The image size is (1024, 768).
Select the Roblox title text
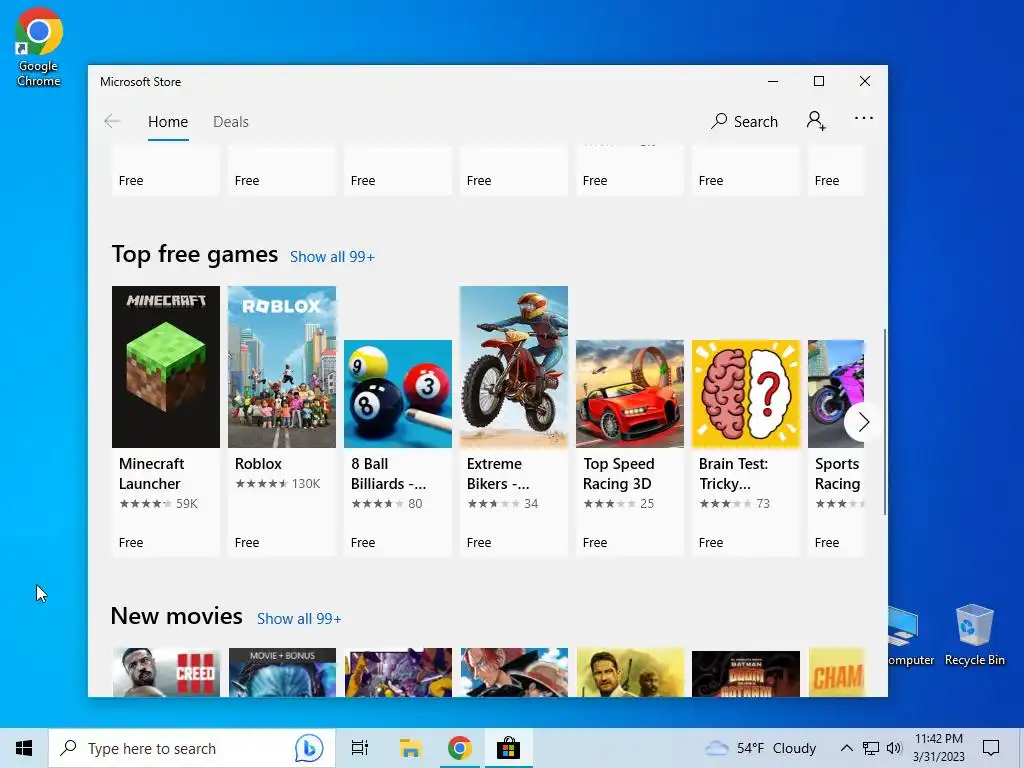point(258,464)
